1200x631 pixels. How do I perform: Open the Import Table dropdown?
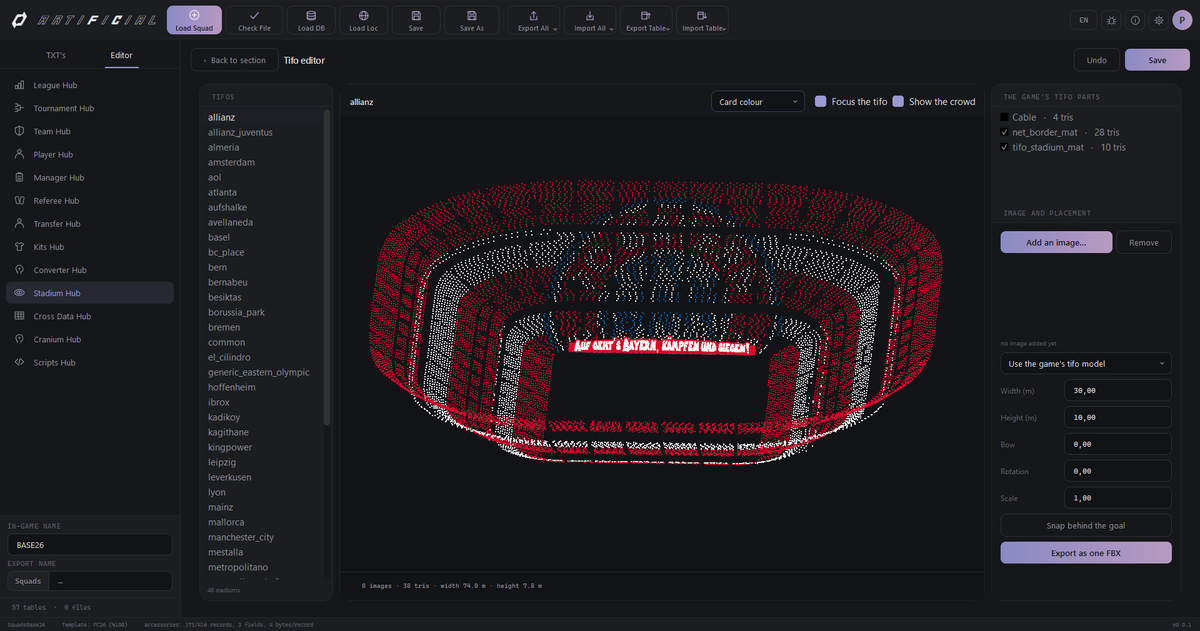point(702,20)
